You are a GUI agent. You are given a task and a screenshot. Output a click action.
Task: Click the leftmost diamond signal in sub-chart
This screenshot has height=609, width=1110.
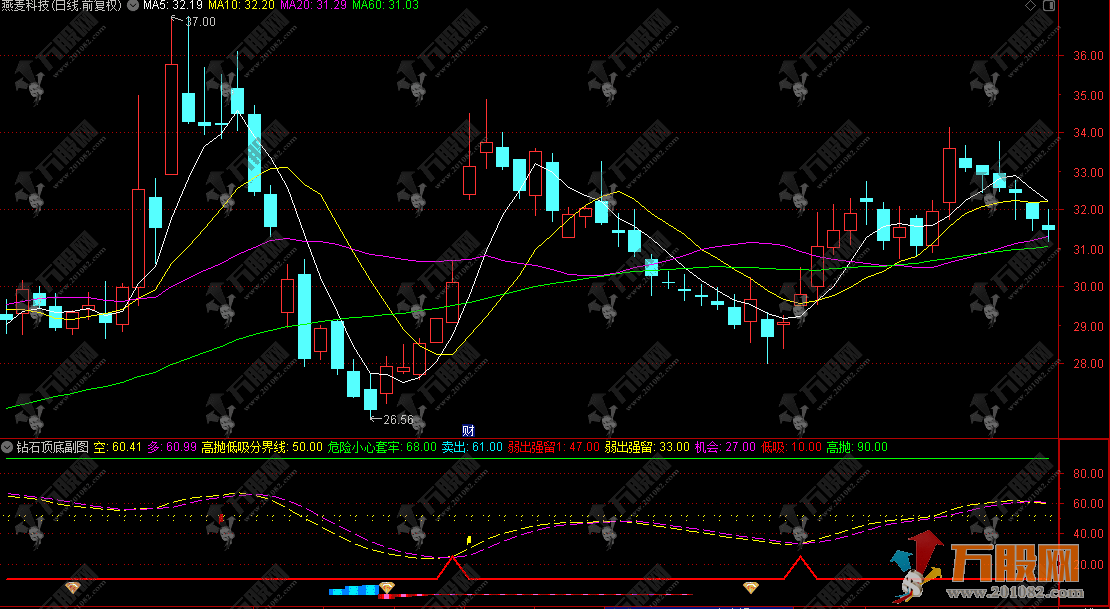(73, 587)
